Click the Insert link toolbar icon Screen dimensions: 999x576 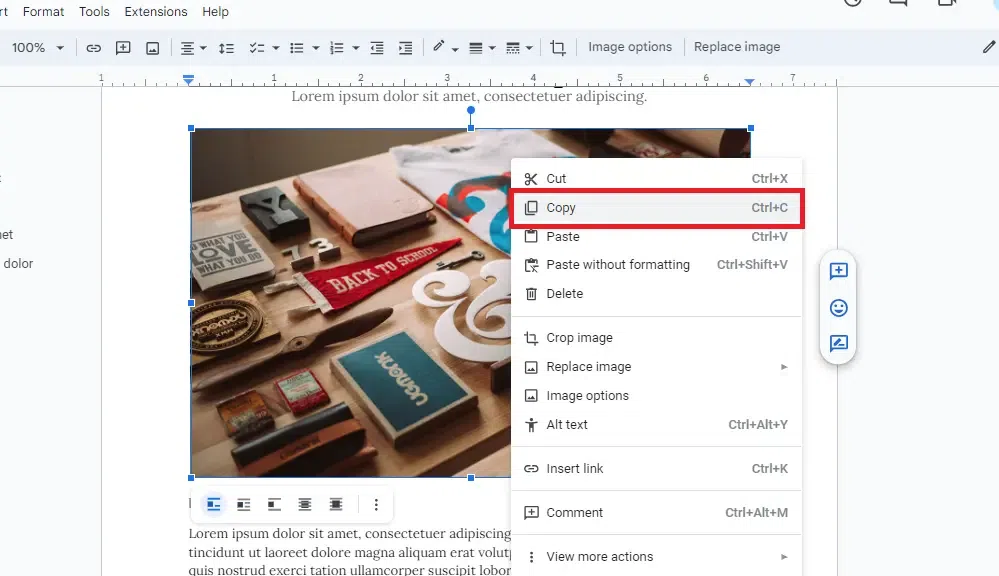pos(94,48)
